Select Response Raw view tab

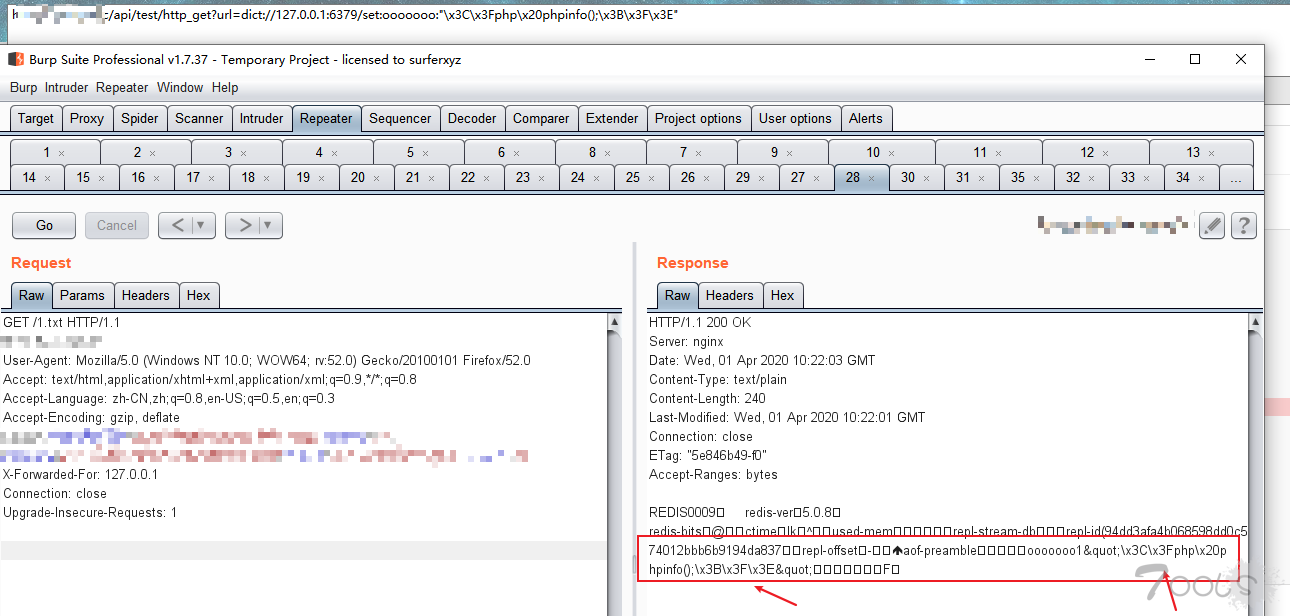tap(678, 295)
